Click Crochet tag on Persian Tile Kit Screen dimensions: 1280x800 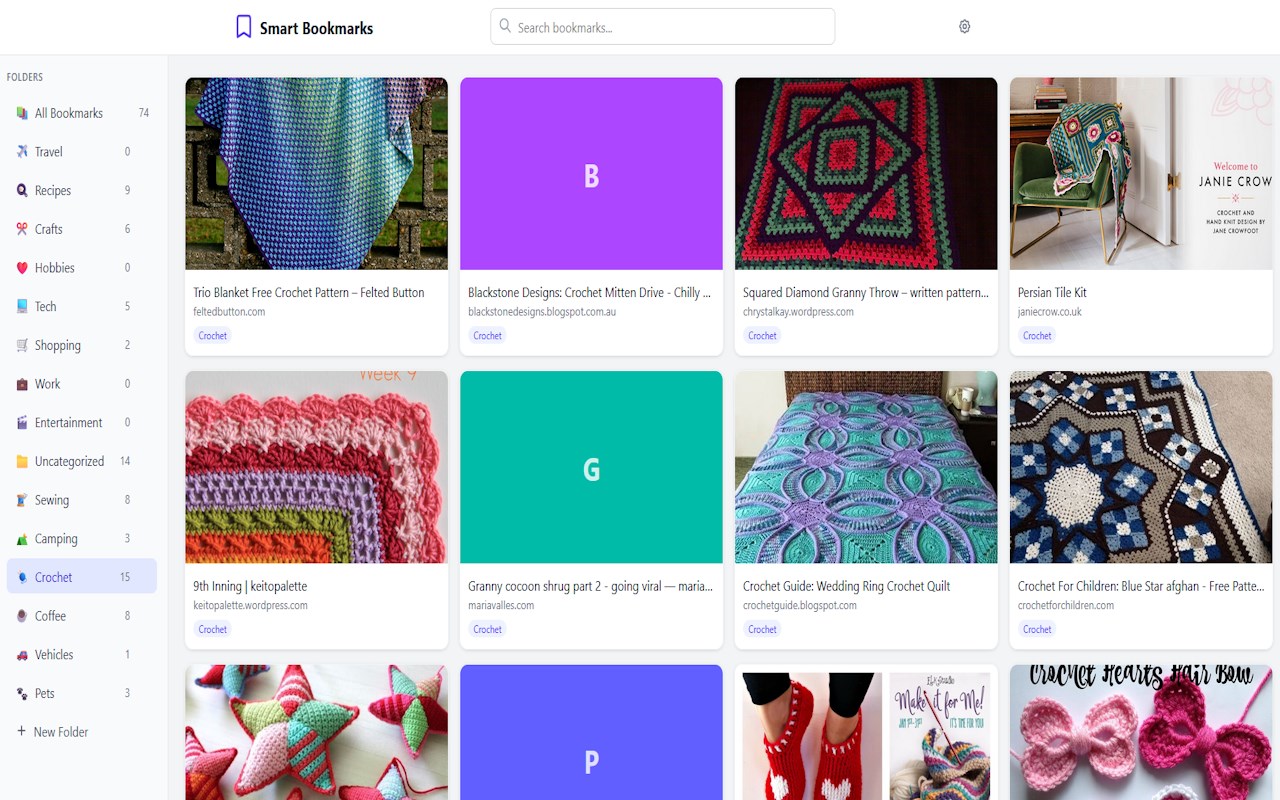1037,336
